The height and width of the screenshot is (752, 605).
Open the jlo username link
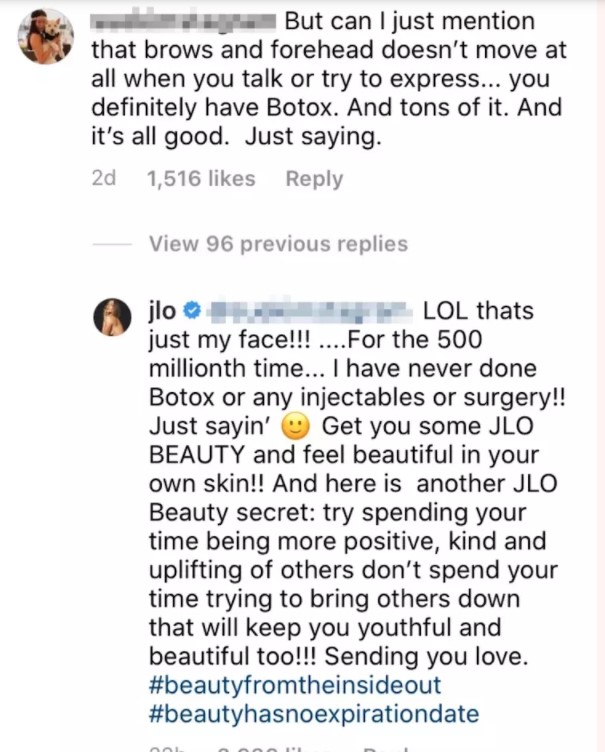point(162,312)
